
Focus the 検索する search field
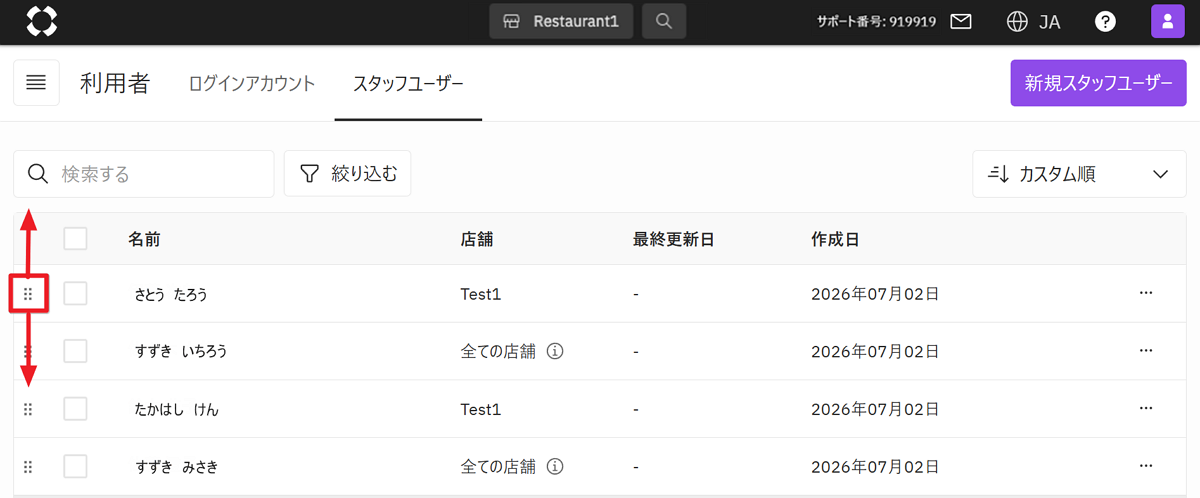[143, 174]
